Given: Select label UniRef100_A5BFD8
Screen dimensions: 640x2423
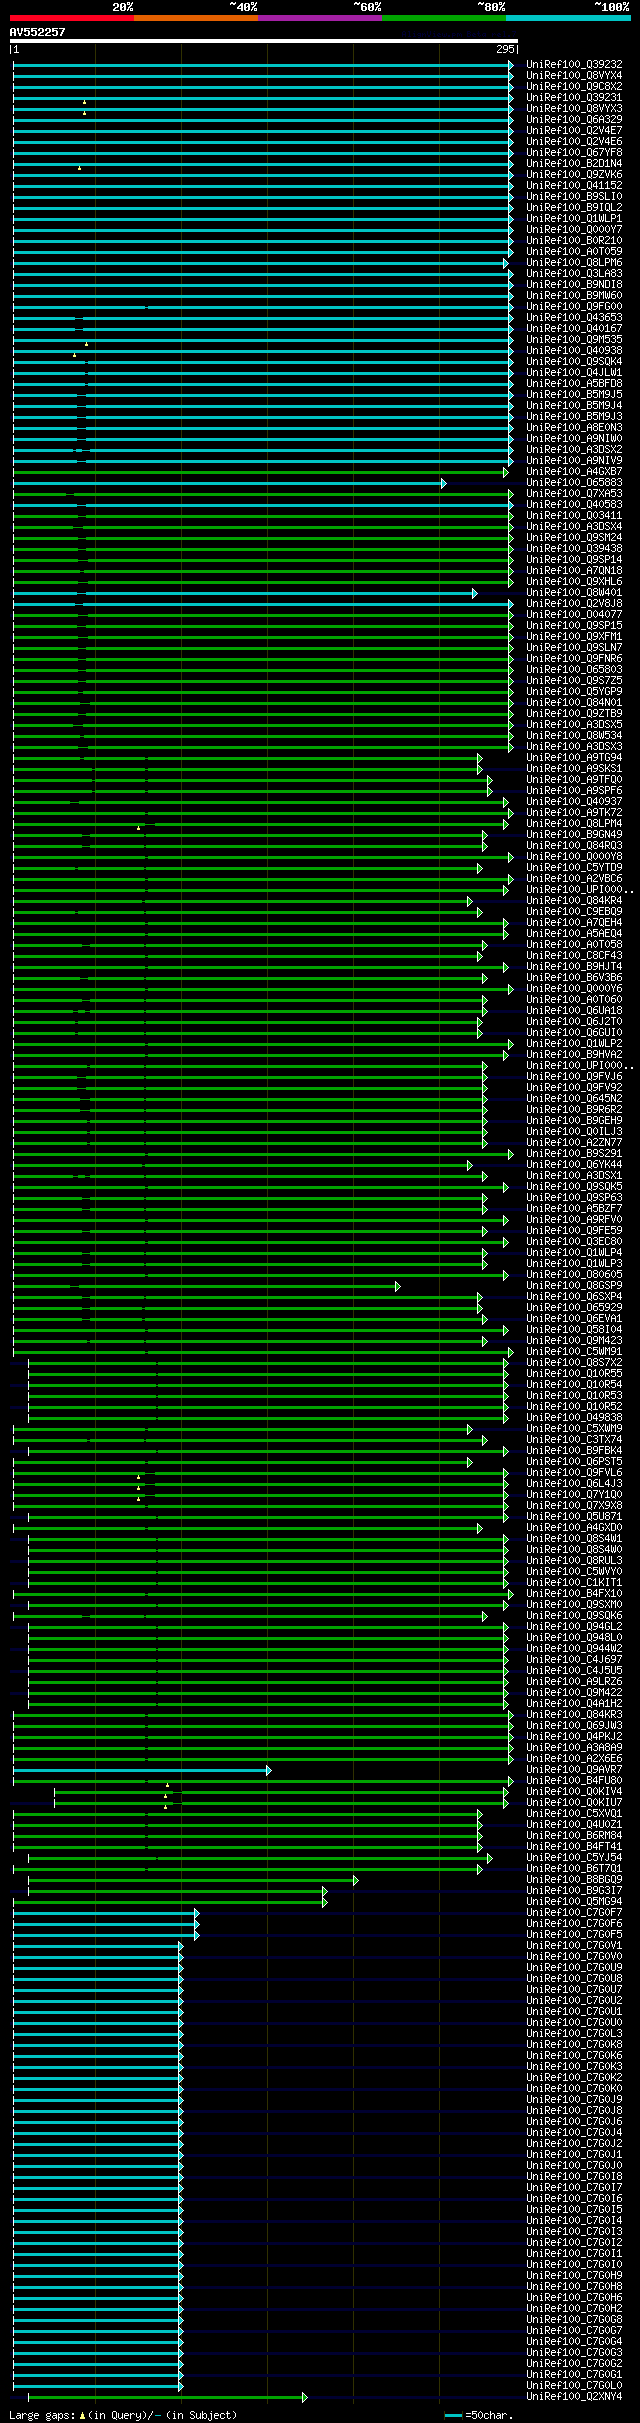Looking at the screenshot, I should 574,384.
